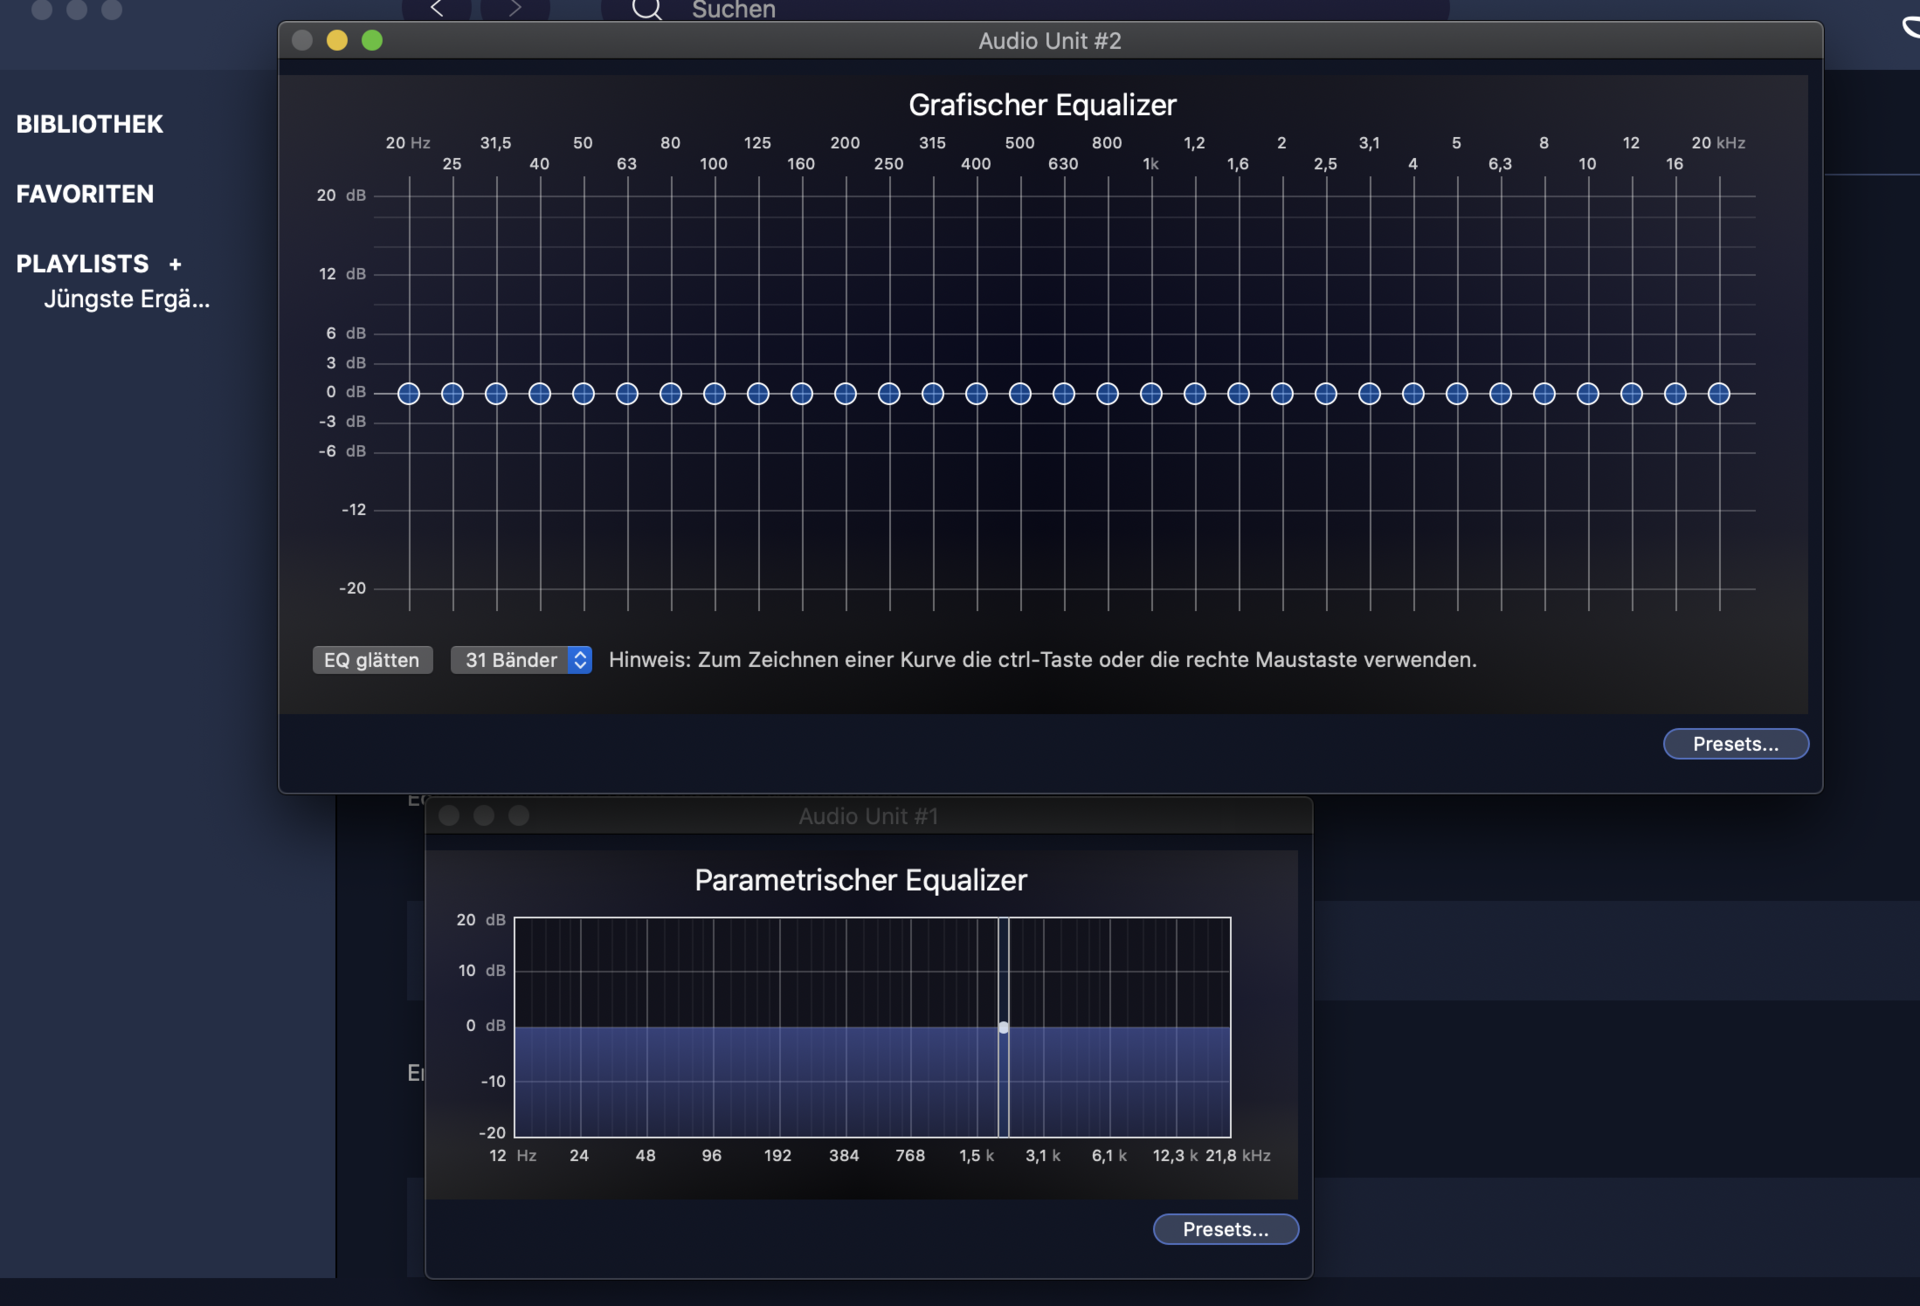Image resolution: width=1920 pixels, height=1306 pixels.
Task: Click the Audio Unit #1 window title
Action: [868, 816]
